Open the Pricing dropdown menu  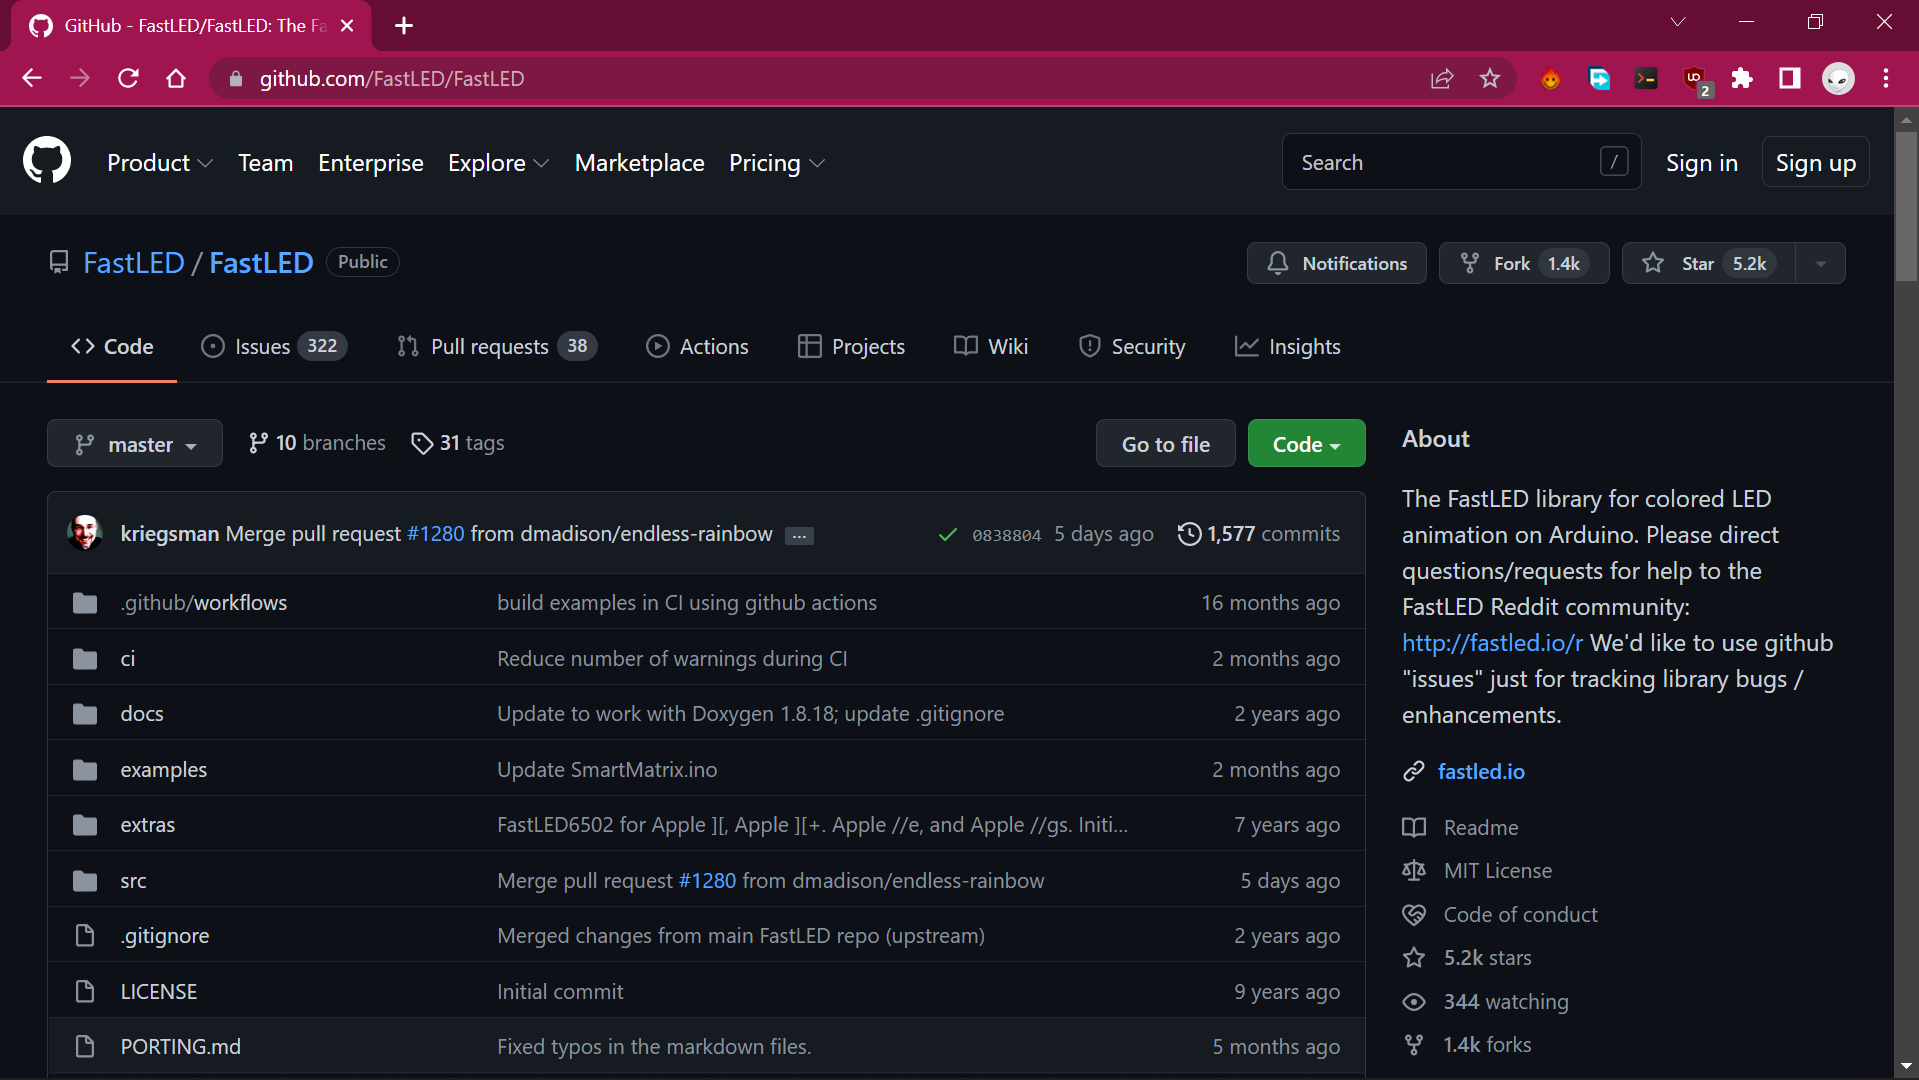(x=777, y=163)
